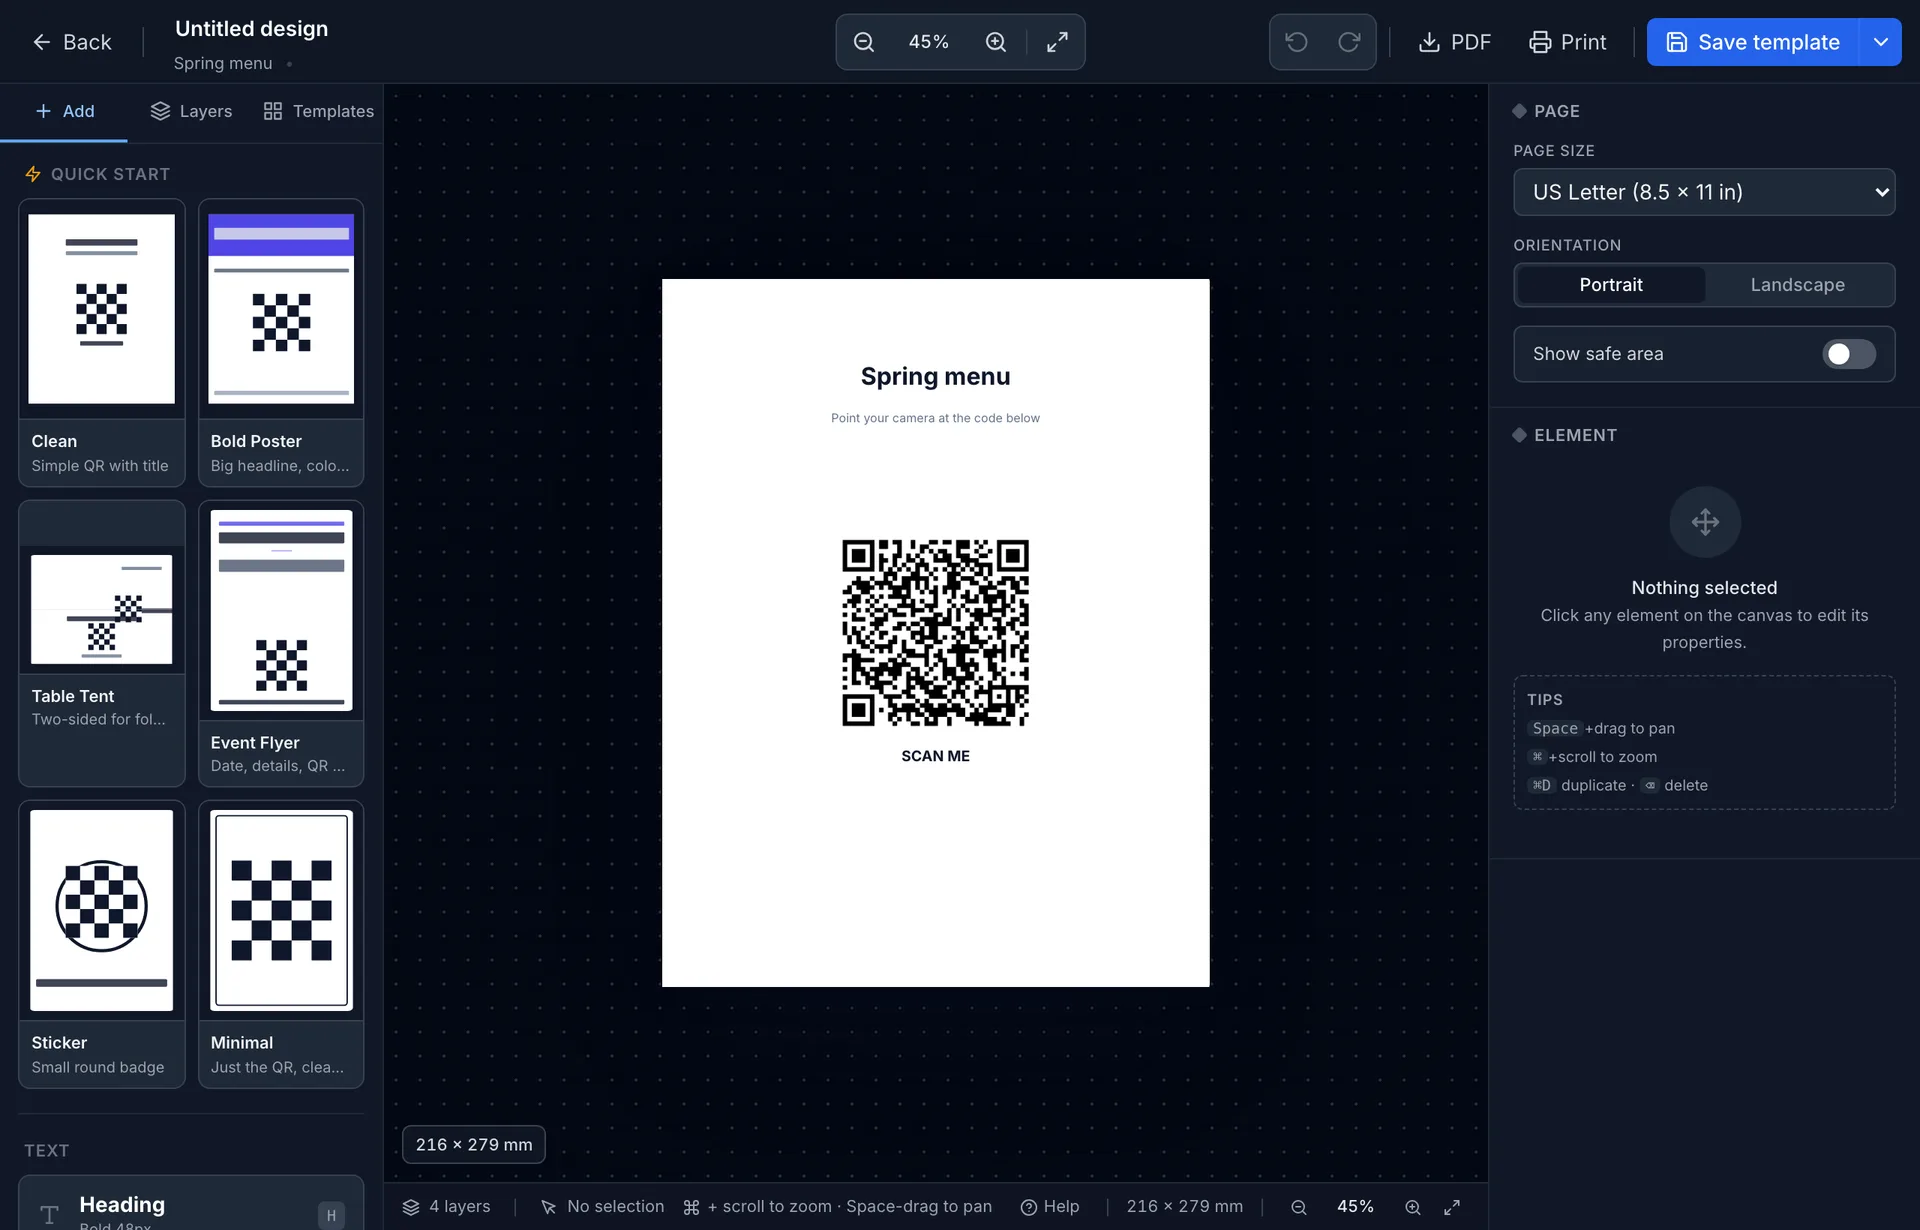Image resolution: width=1920 pixels, height=1230 pixels.
Task: Choose the Event Flyer template
Action: [x=281, y=643]
